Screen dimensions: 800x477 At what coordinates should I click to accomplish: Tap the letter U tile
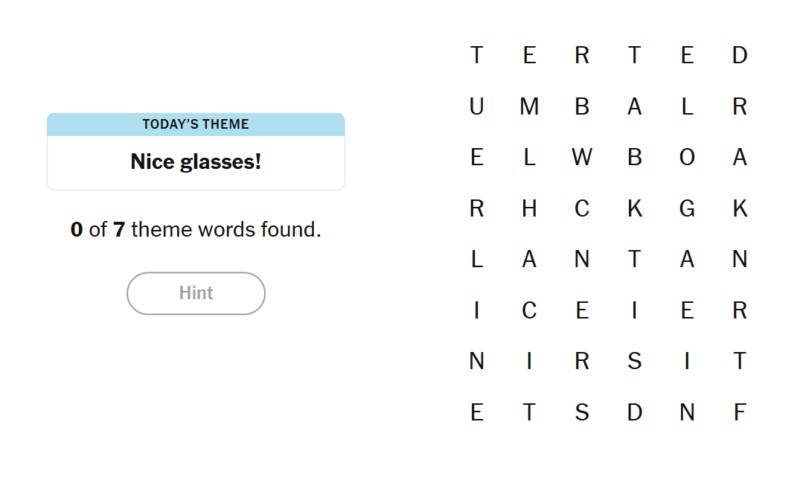click(x=477, y=107)
